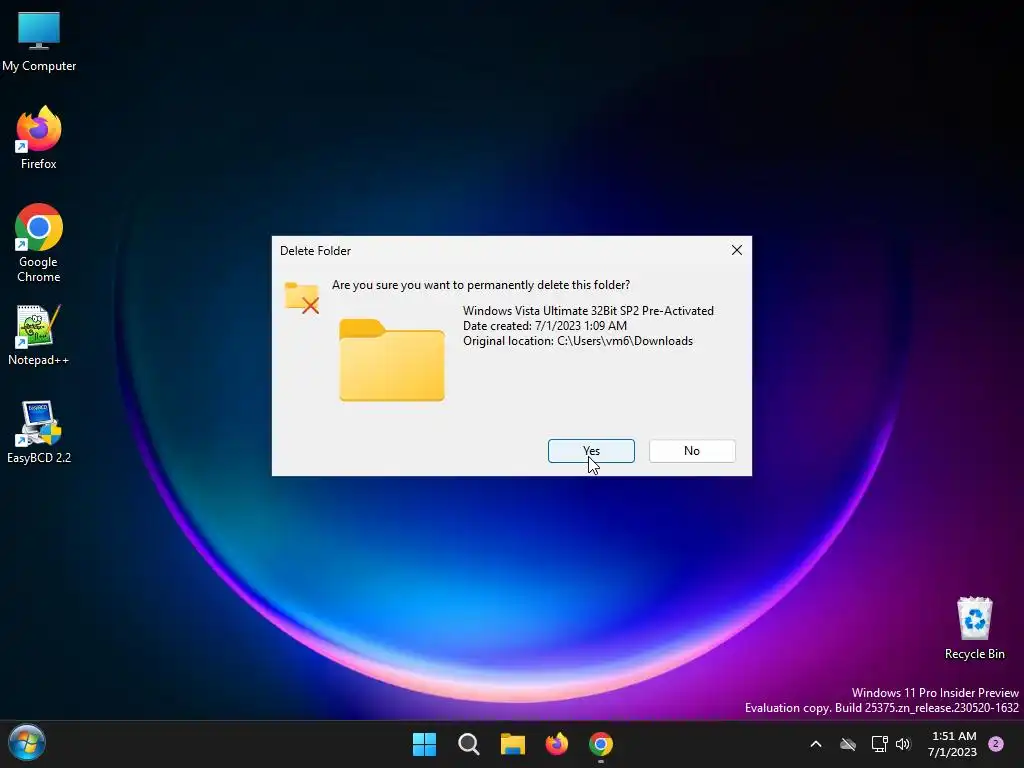The width and height of the screenshot is (1024, 768).
Task: Open the clock showing 1:51 AM
Action: (x=953, y=744)
